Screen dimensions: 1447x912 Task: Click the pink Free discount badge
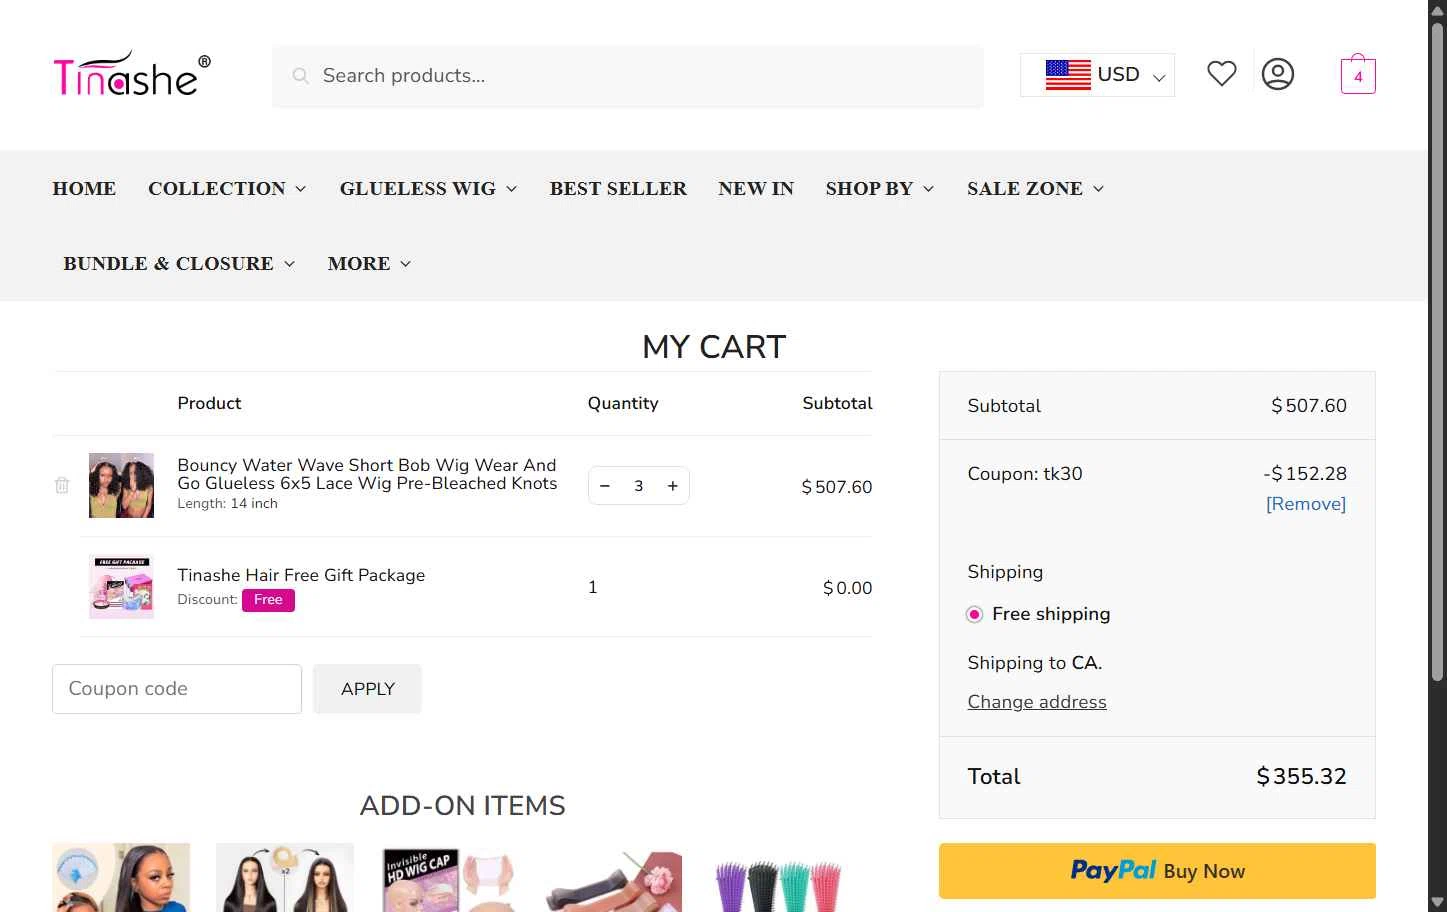(268, 600)
